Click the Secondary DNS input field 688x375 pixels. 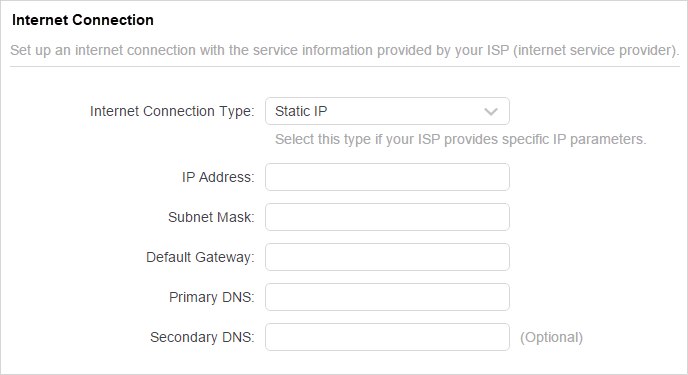(x=387, y=337)
